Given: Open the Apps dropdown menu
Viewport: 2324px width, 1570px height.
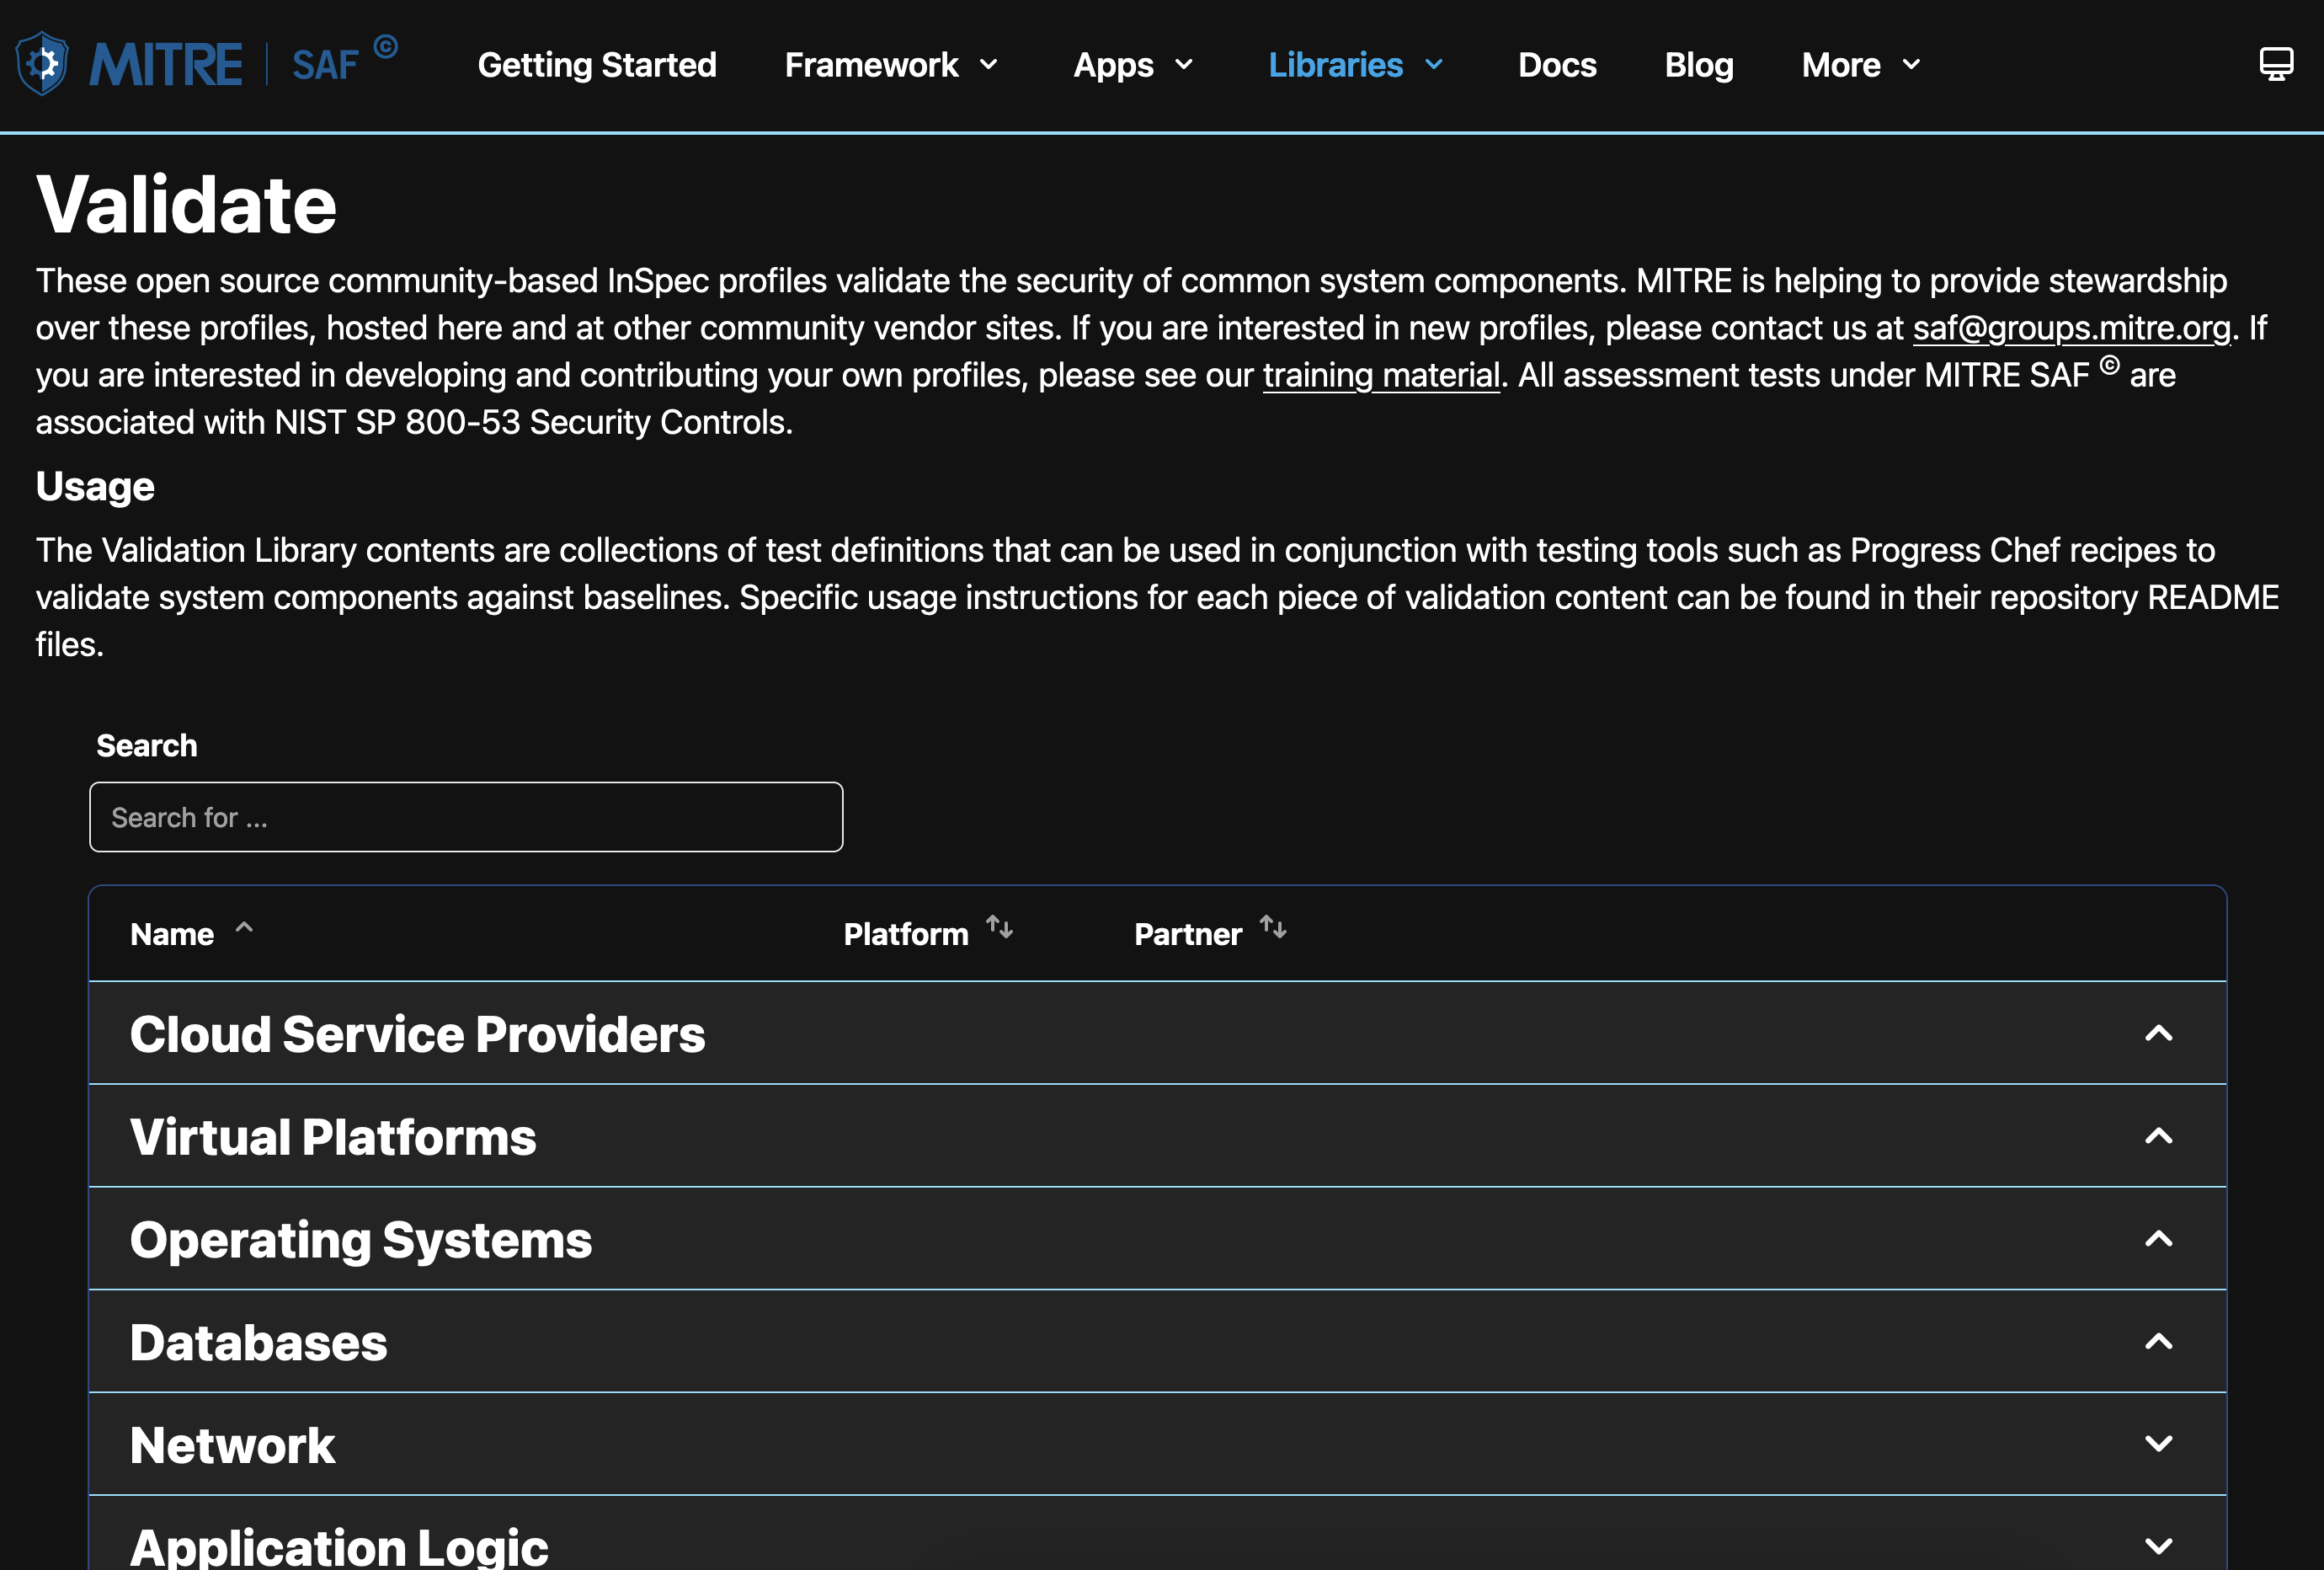Looking at the screenshot, I should click(1133, 65).
